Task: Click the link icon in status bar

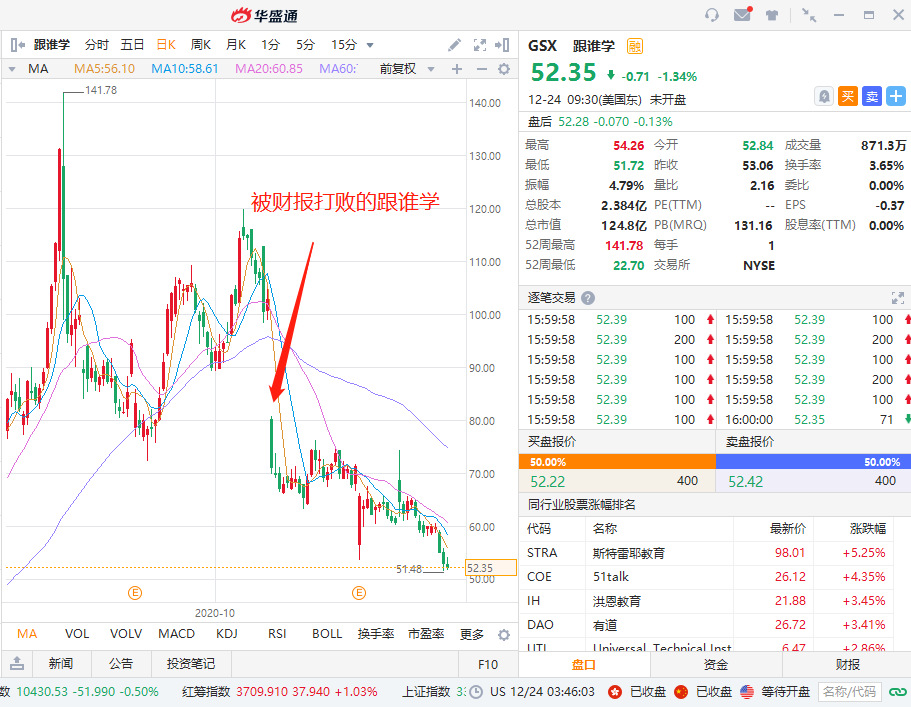Action: click(898, 692)
